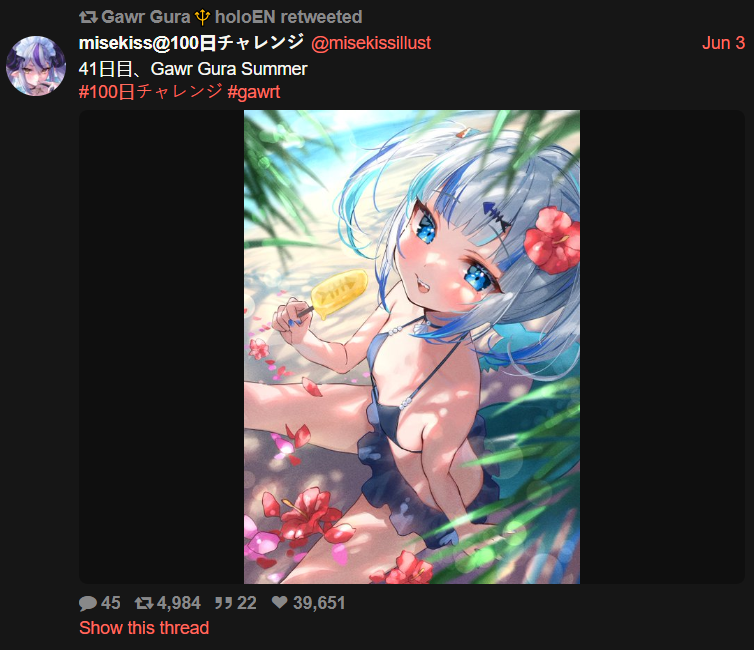Click the retweet icon beside 4,984

pos(144,603)
